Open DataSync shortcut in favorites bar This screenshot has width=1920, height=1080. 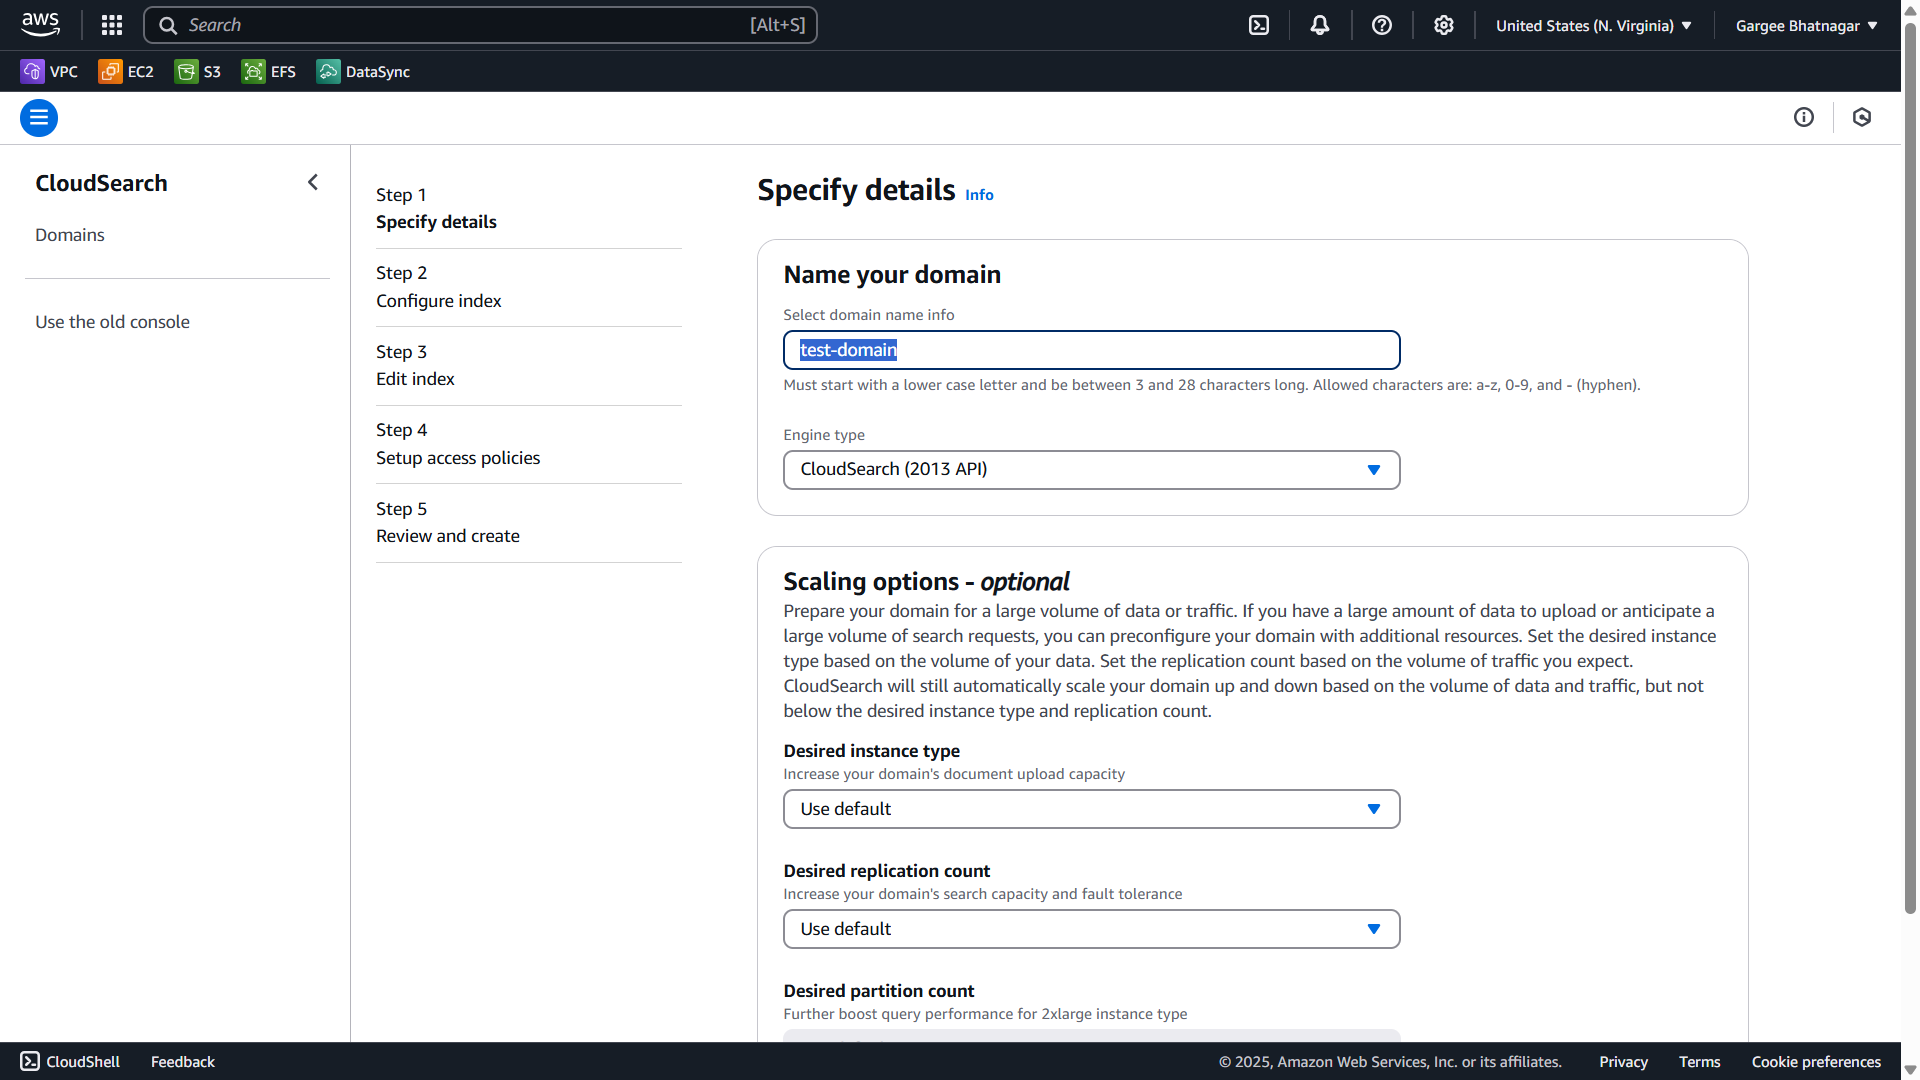coord(364,71)
